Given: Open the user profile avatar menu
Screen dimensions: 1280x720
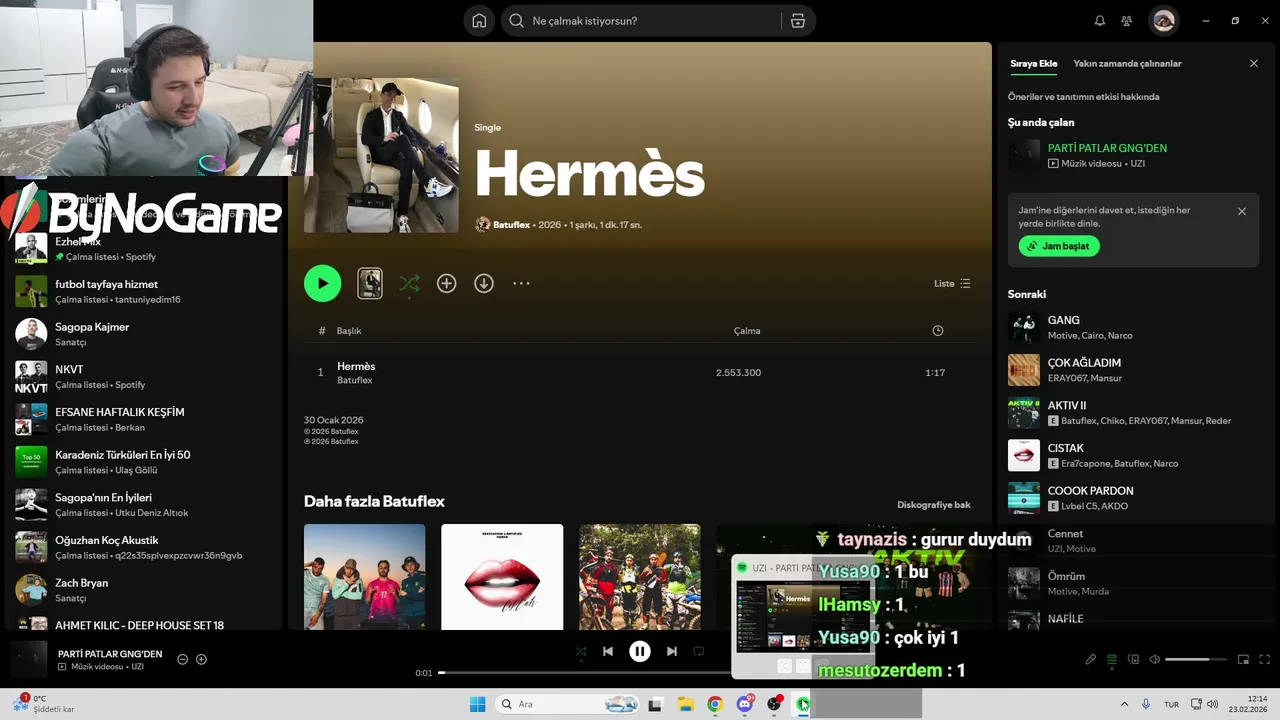Looking at the screenshot, I should coord(1163,20).
